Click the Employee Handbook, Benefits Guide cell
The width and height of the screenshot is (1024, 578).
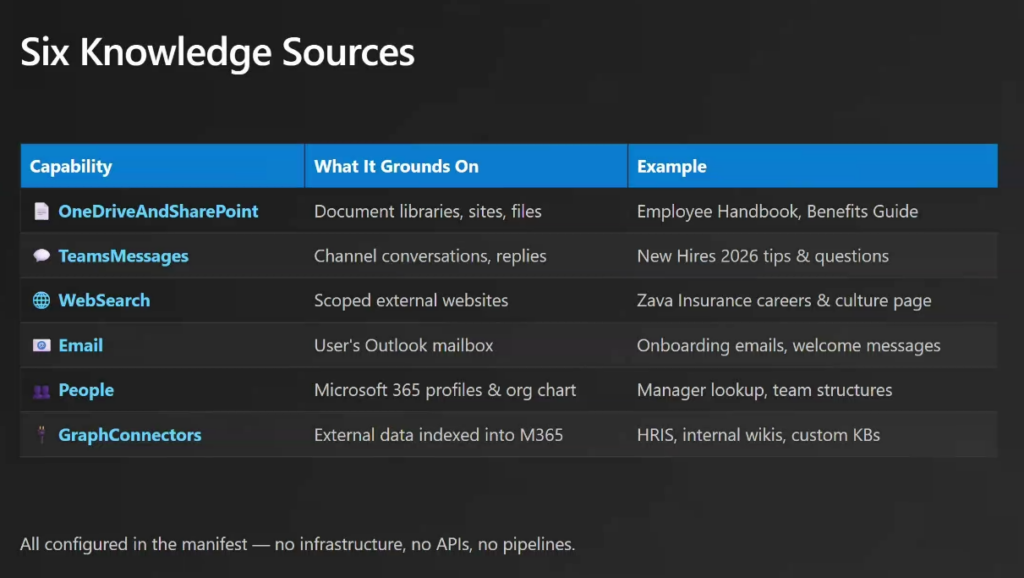tap(777, 212)
